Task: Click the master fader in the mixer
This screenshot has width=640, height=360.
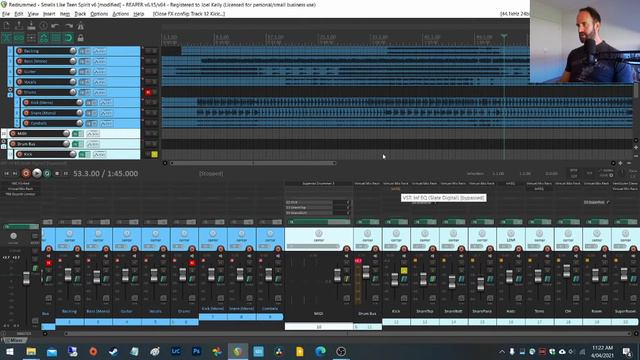Action: click(x=26, y=279)
